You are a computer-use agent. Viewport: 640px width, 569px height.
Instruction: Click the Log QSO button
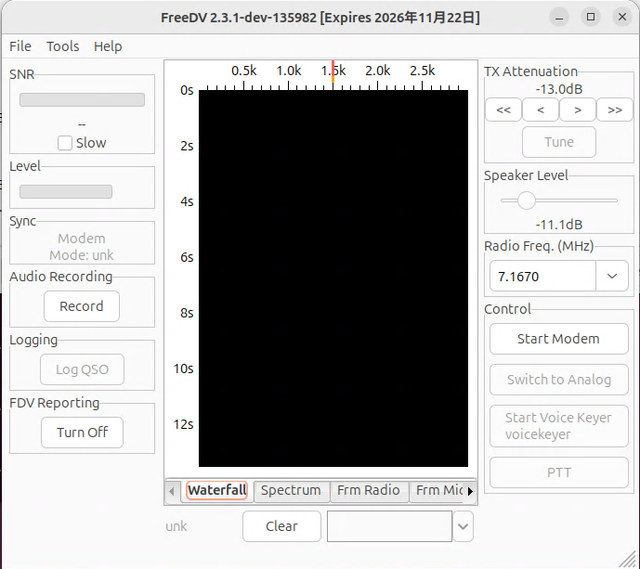coord(82,369)
